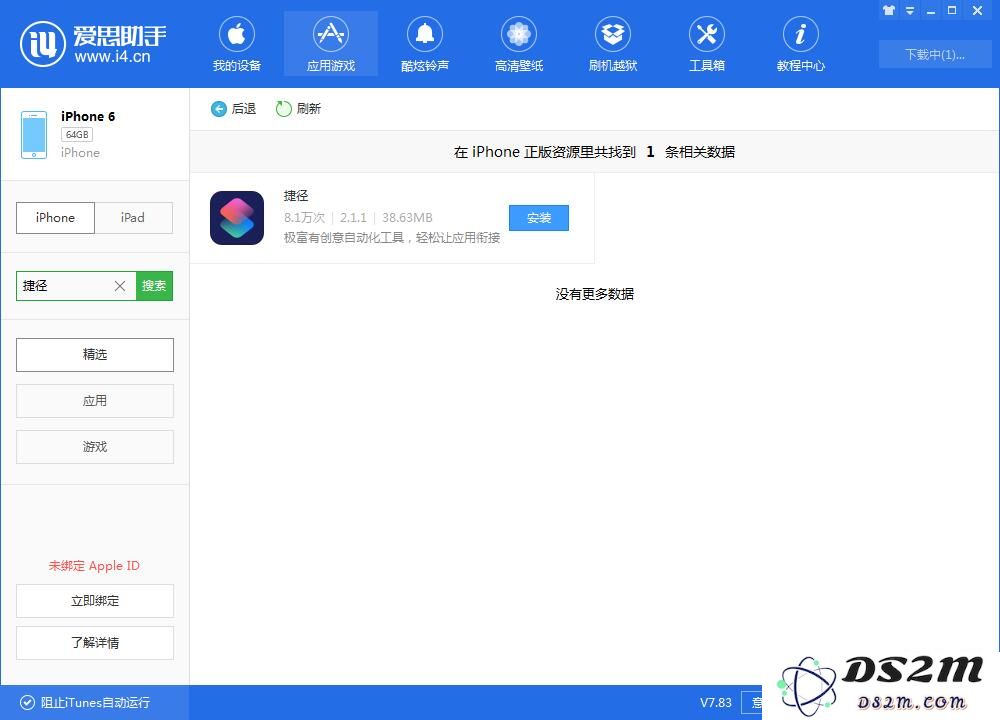Click the 38.63MB size text
The width and height of the screenshot is (1000, 720).
pyautogui.click(x=408, y=217)
